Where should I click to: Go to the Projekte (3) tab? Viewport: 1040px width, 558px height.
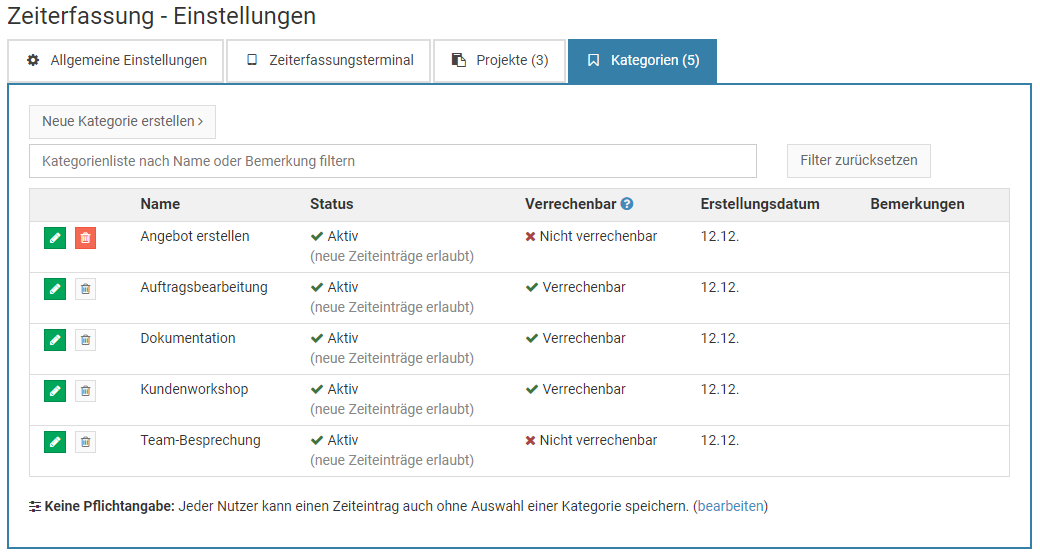pos(499,60)
